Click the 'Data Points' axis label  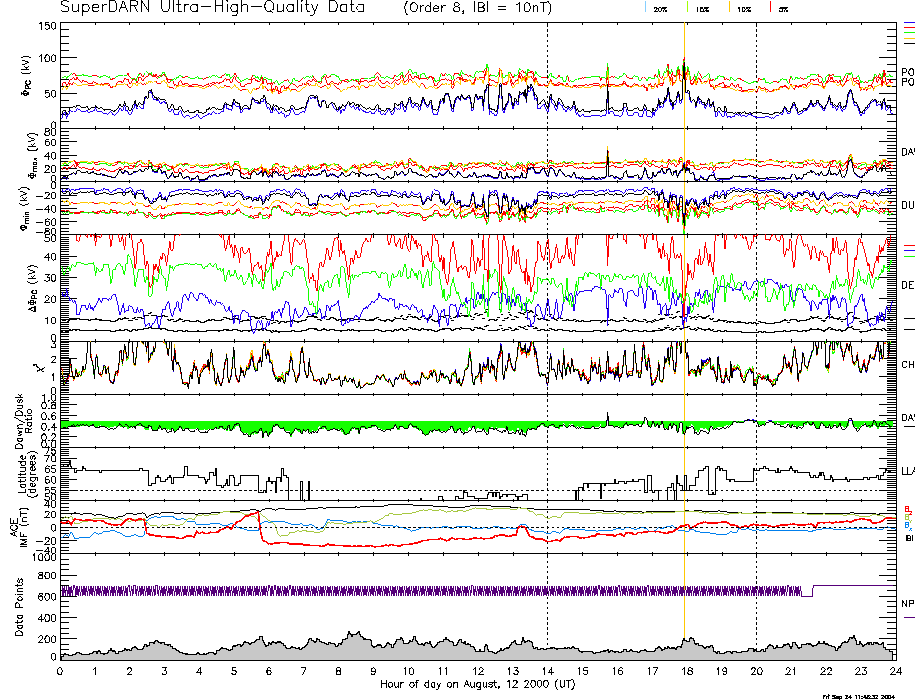click(x=19, y=607)
